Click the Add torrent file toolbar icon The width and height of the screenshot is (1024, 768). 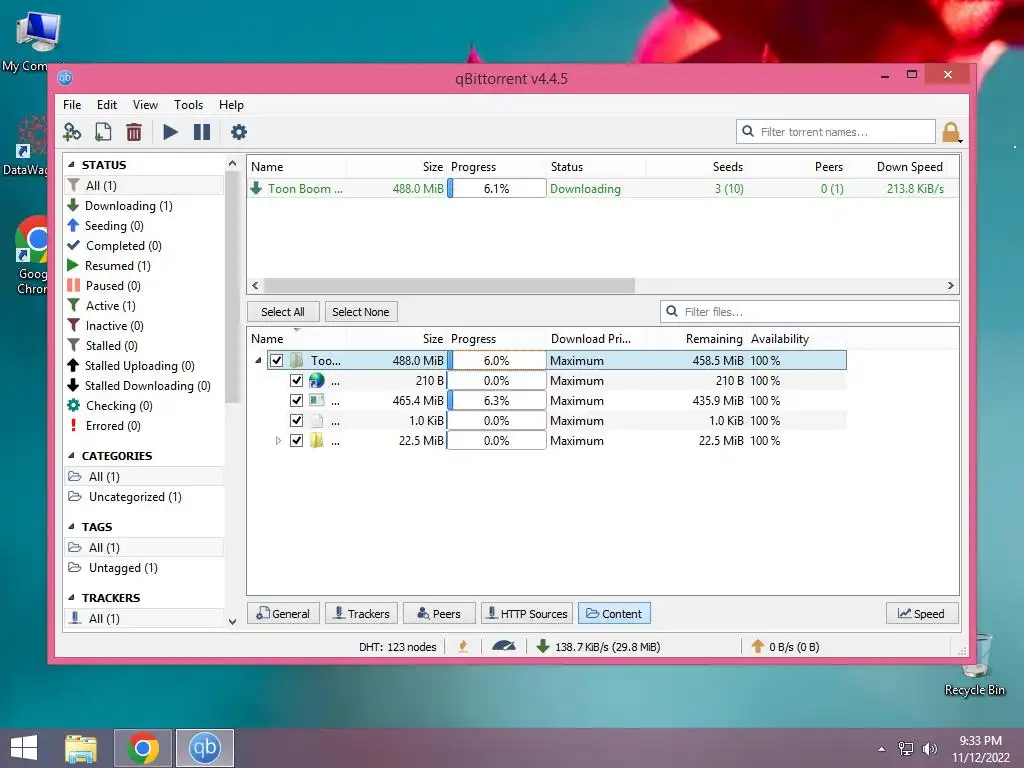point(103,132)
